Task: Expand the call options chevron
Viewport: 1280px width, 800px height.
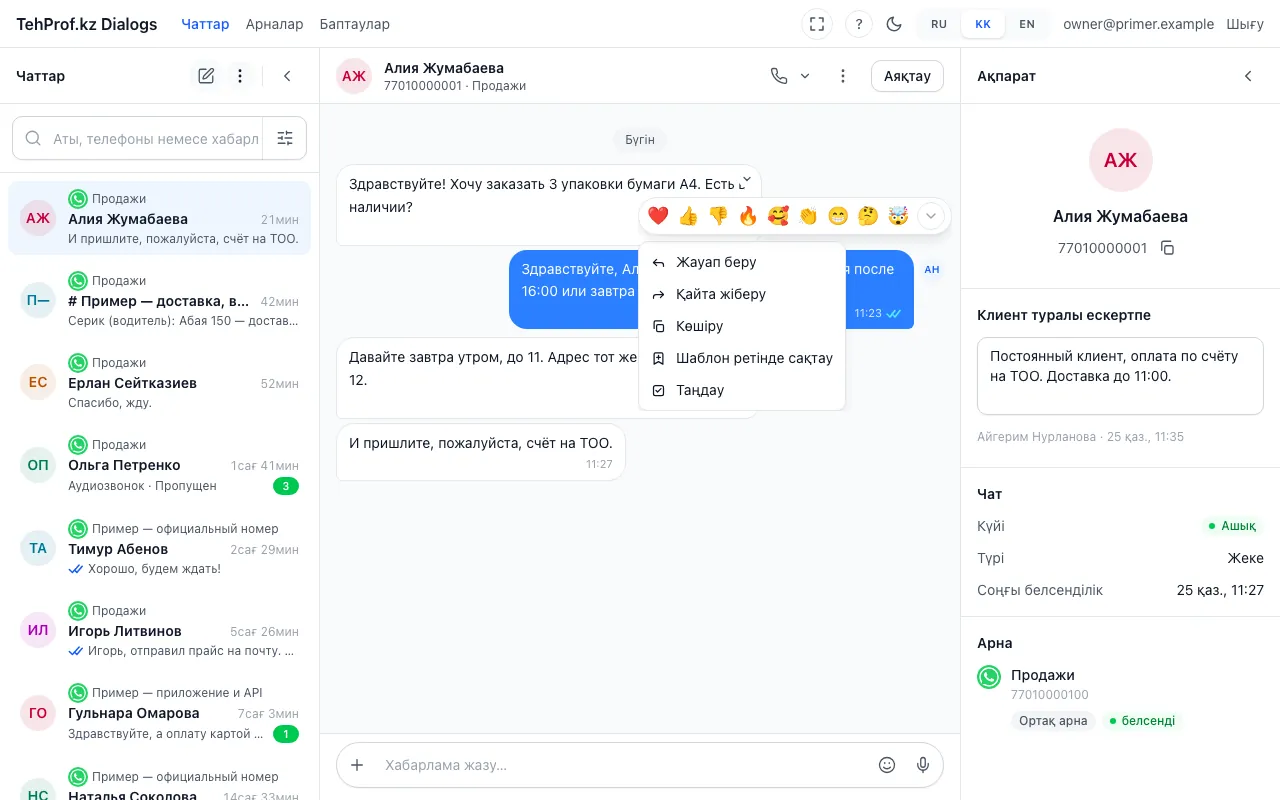Action: (805, 76)
